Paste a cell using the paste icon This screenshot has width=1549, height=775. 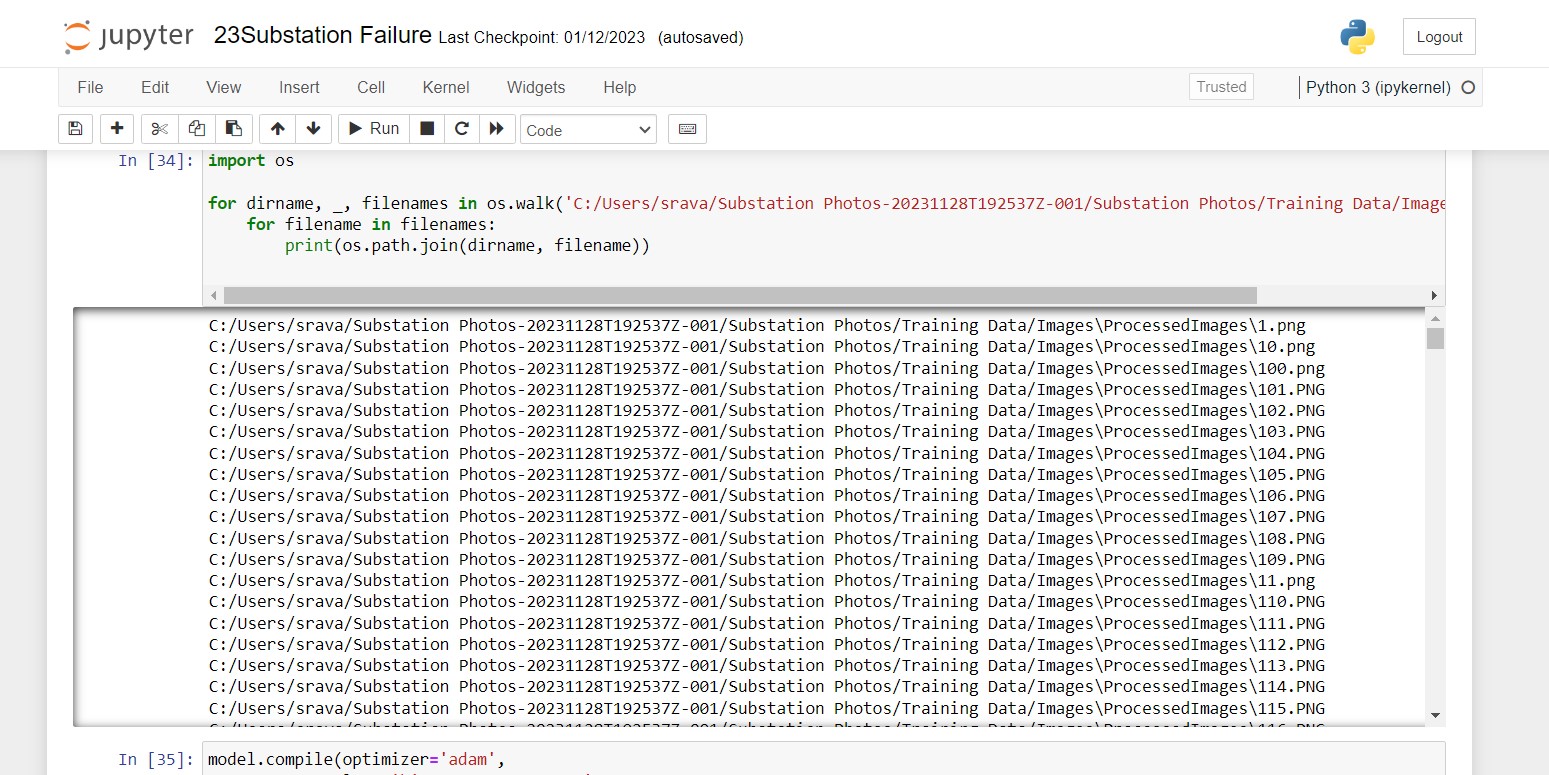click(234, 128)
